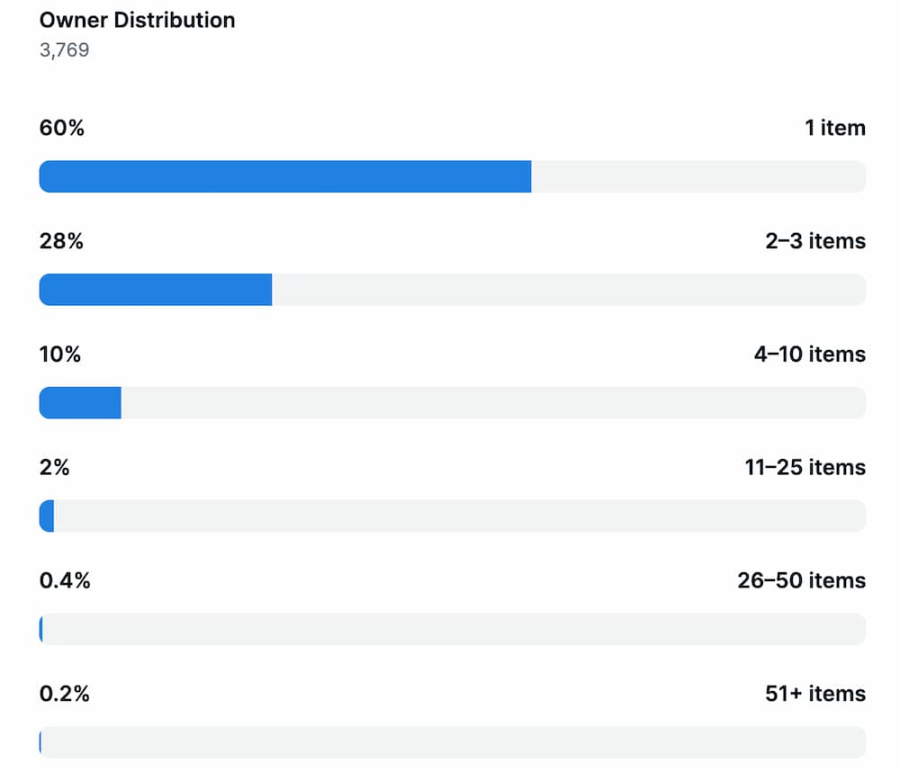Click the gray track of the 11–25 items bar
This screenshot has width=900, height=772.
[460, 516]
